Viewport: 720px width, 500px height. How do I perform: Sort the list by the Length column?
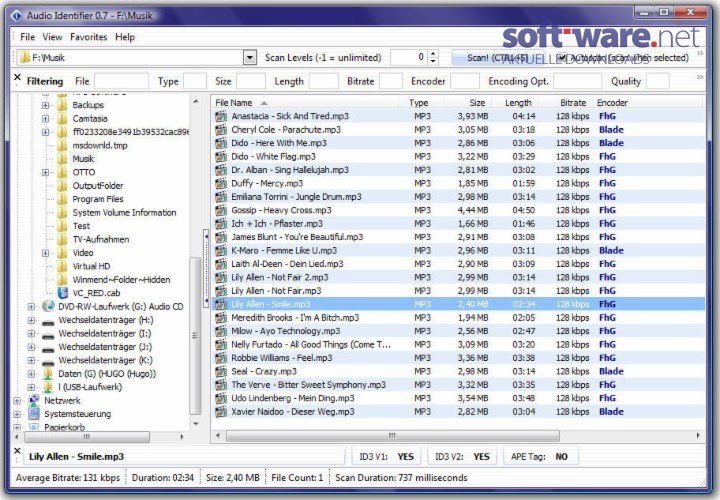[x=518, y=103]
